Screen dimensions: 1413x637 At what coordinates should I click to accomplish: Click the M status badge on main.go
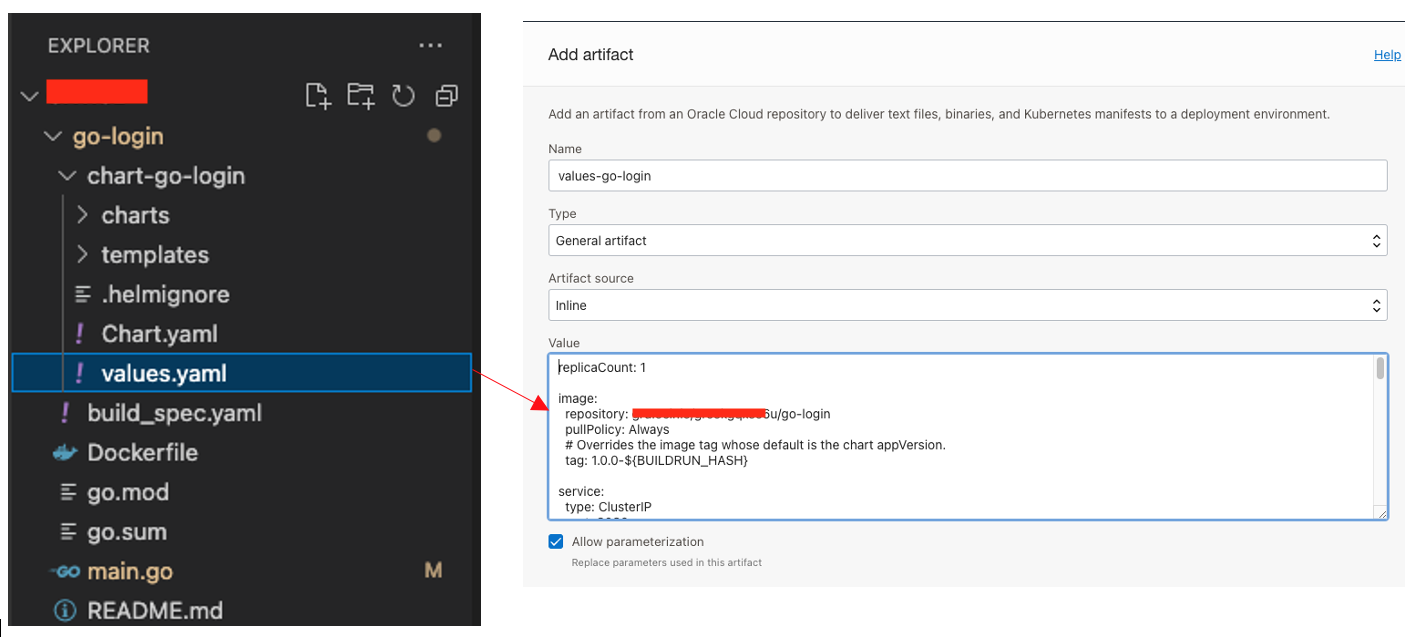point(433,571)
